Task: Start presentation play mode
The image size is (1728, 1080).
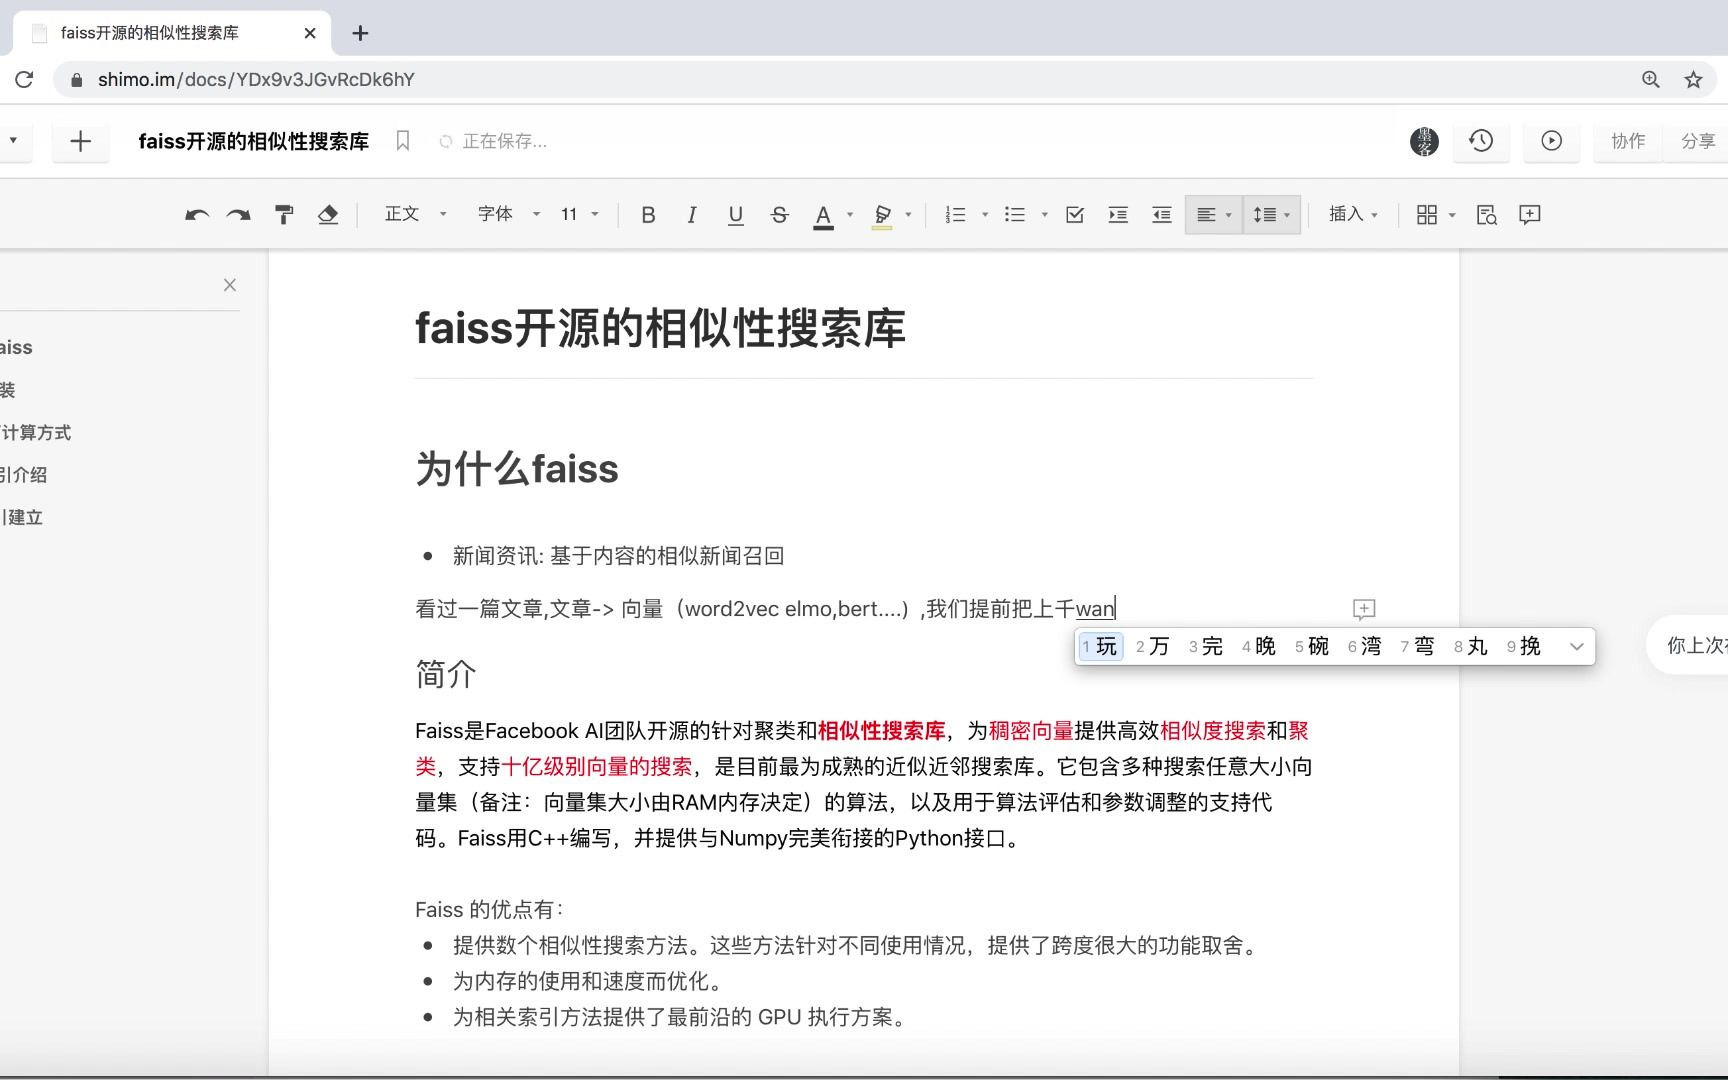Action: pyautogui.click(x=1551, y=141)
